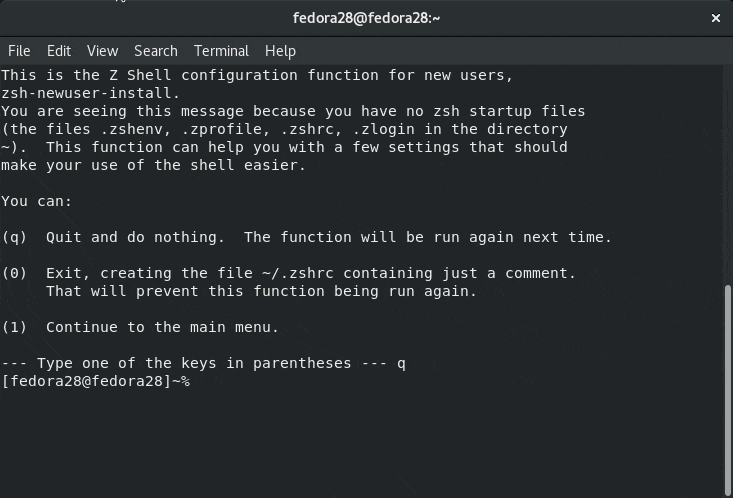This screenshot has width=733, height=498.
Task: Click the 'You can:' text line
Action: 37,201
